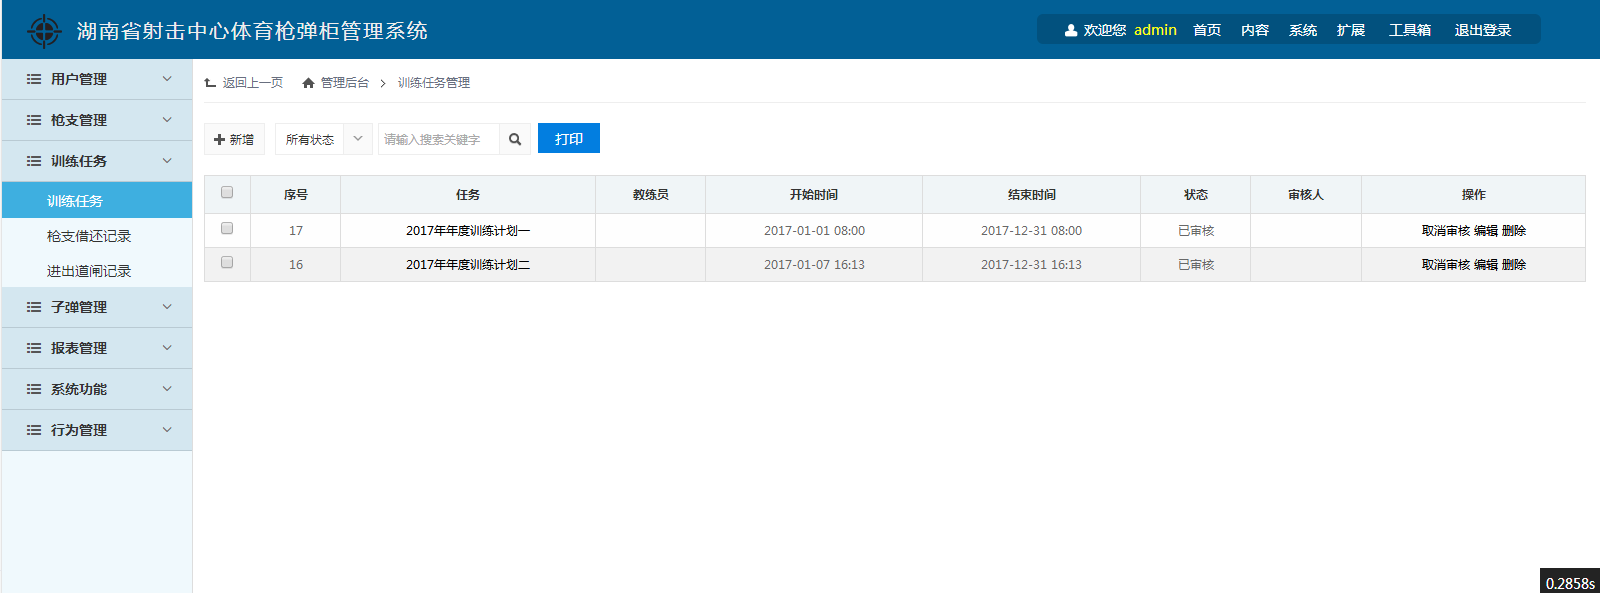Viewport: 1600px width, 593px height.
Task: Click 删除 for 2017年年度训练计划一
Action: point(1514,231)
